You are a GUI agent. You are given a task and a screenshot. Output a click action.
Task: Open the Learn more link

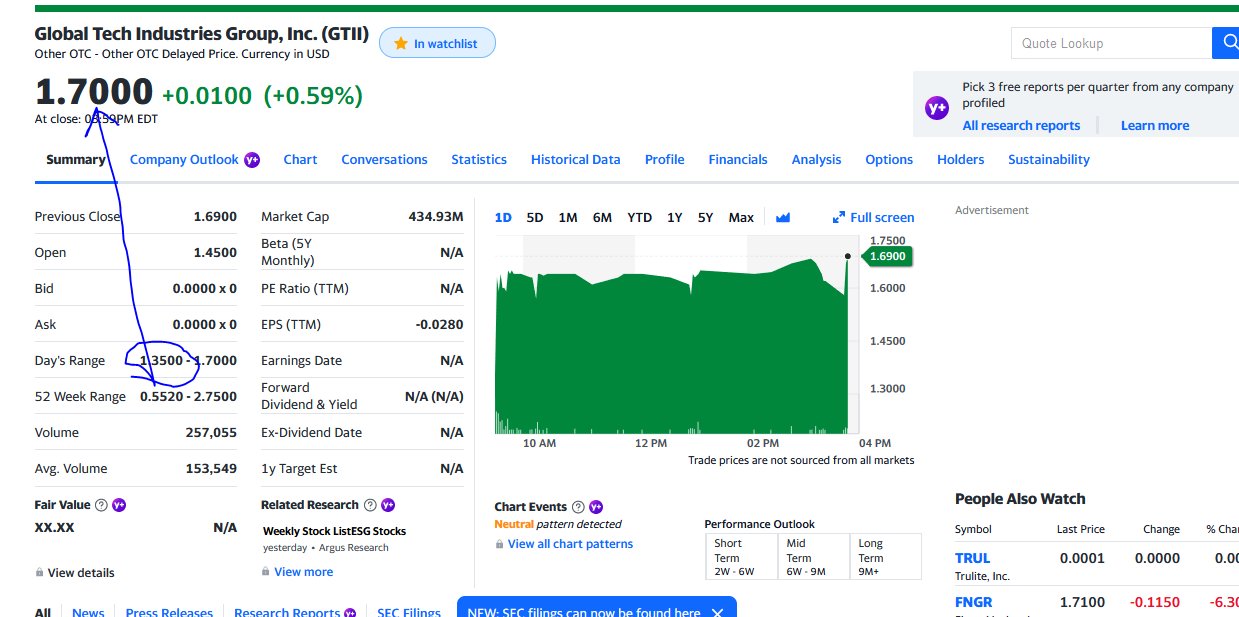(1155, 125)
